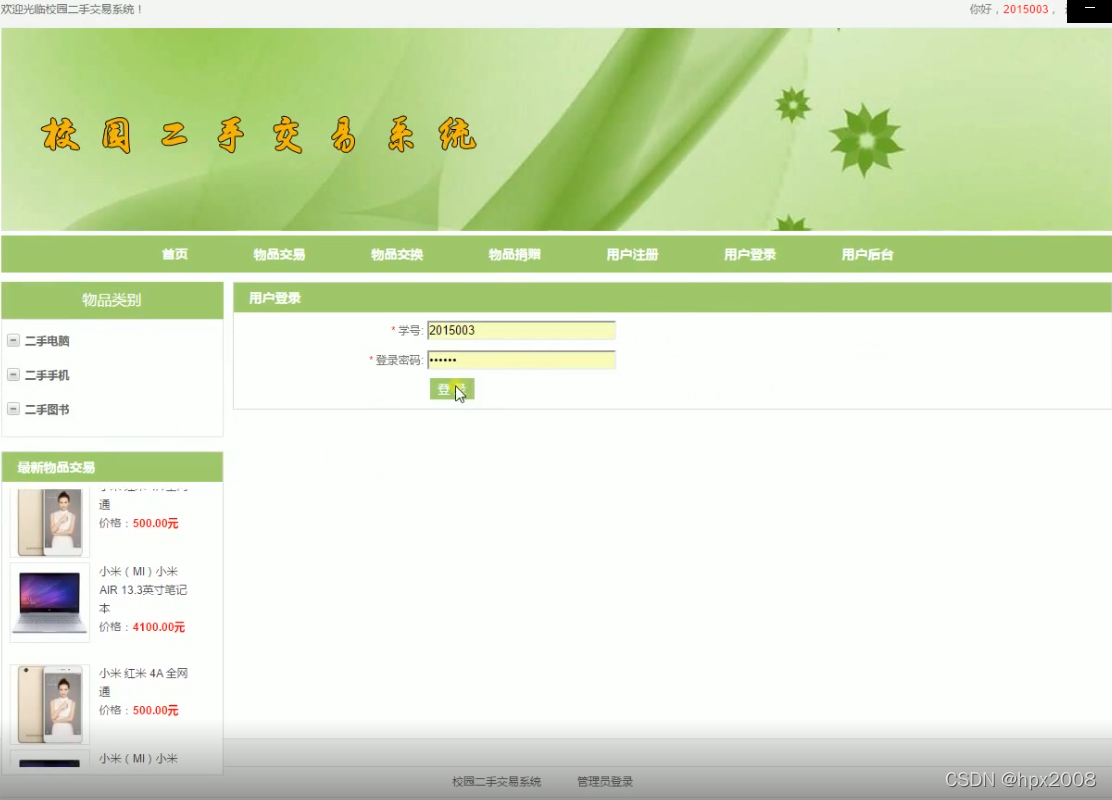Screen dimensions: 1112x800
Task: Open the topmost phone thumbnail priced 500.00元
Action: (x=50, y=521)
